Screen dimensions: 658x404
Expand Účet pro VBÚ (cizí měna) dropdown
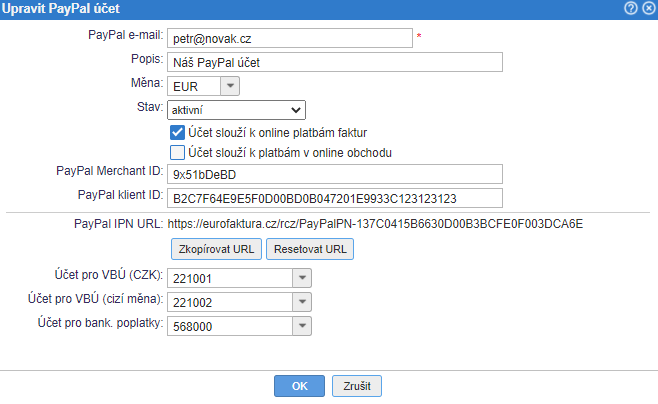pyautogui.click(x=302, y=302)
